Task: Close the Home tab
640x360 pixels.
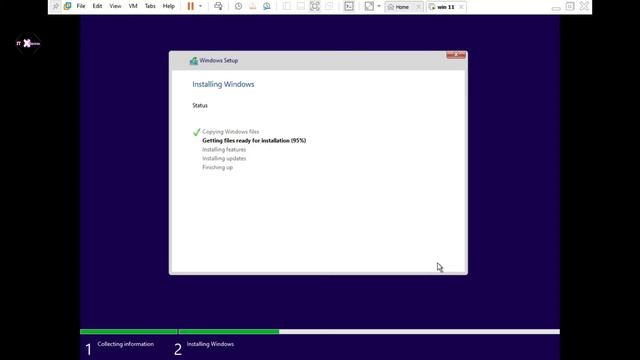Action: click(x=418, y=7)
